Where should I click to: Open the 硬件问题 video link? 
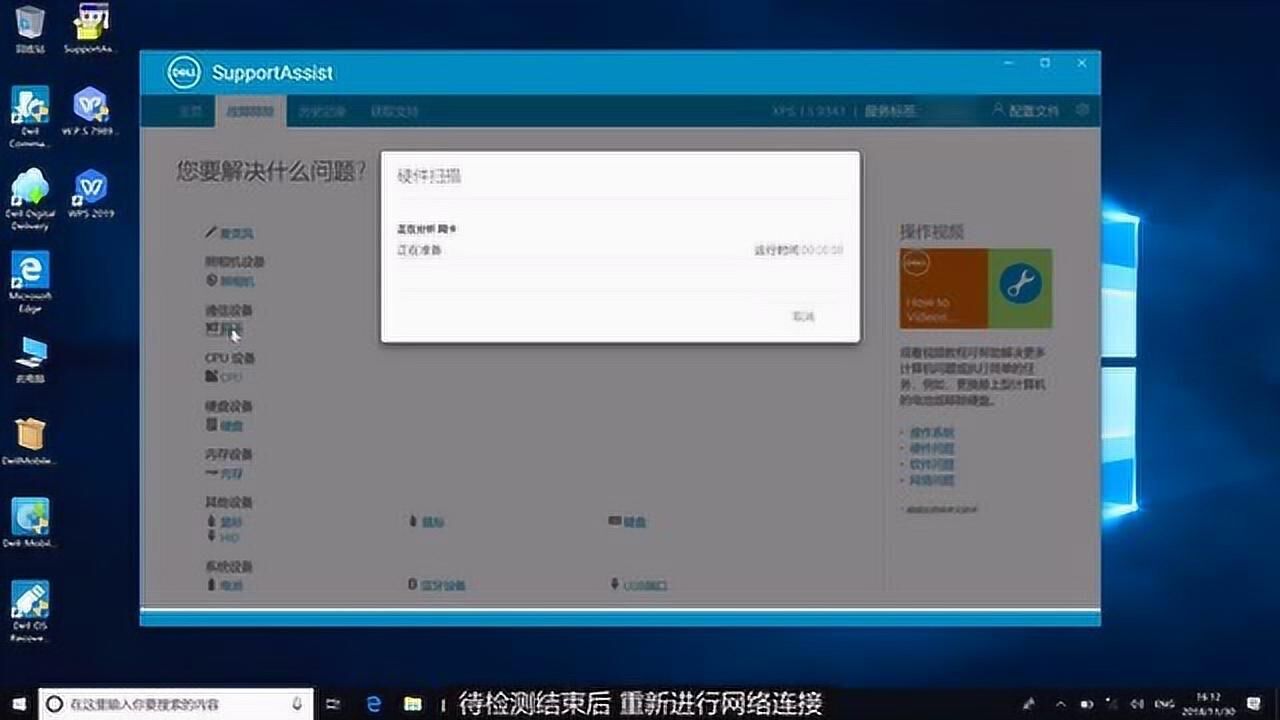tap(932, 449)
